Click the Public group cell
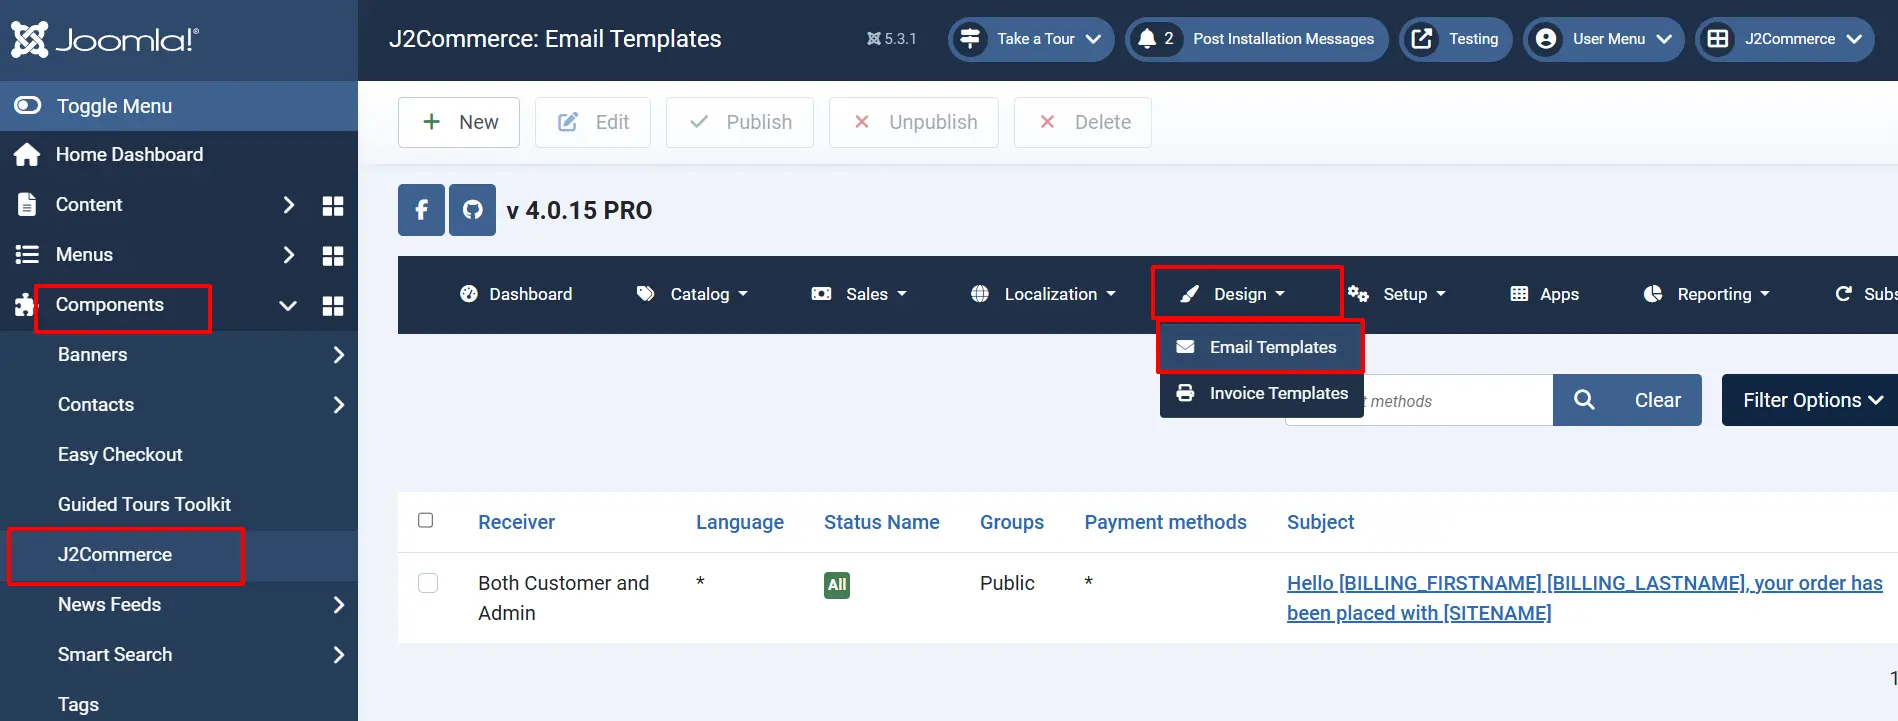Image resolution: width=1898 pixels, height=721 pixels. pos(1007,583)
